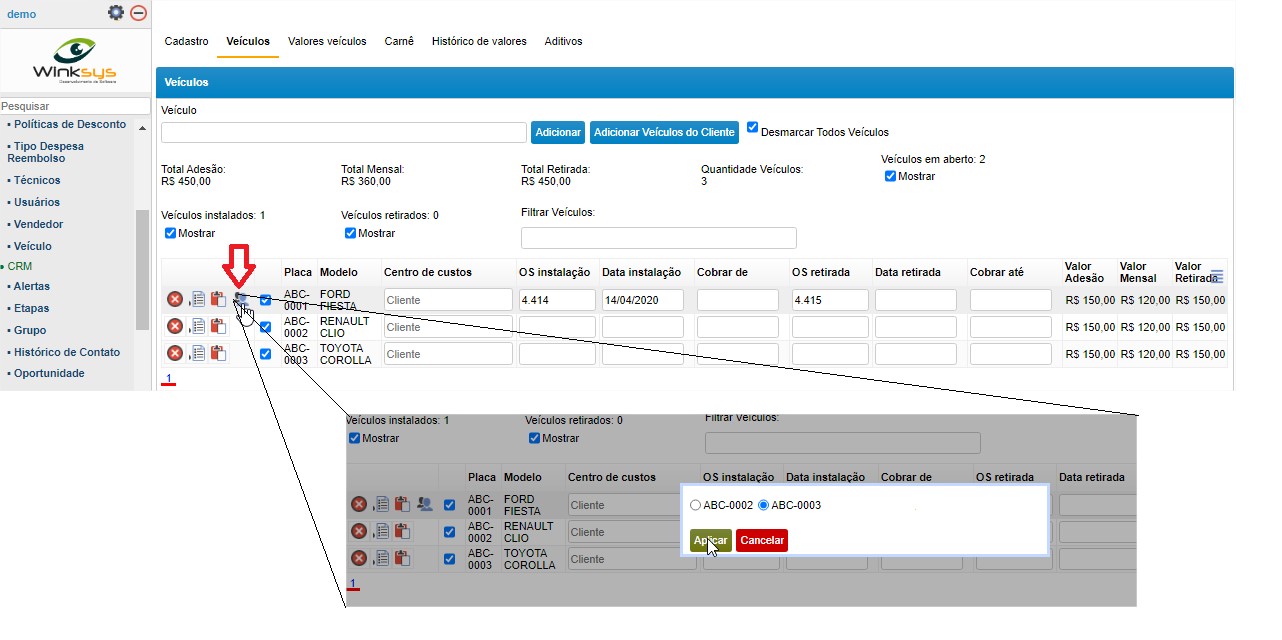The height and width of the screenshot is (640, 1282).
Task: Click the people swap icon on upper ABC-0001 row
Action: 241,298
